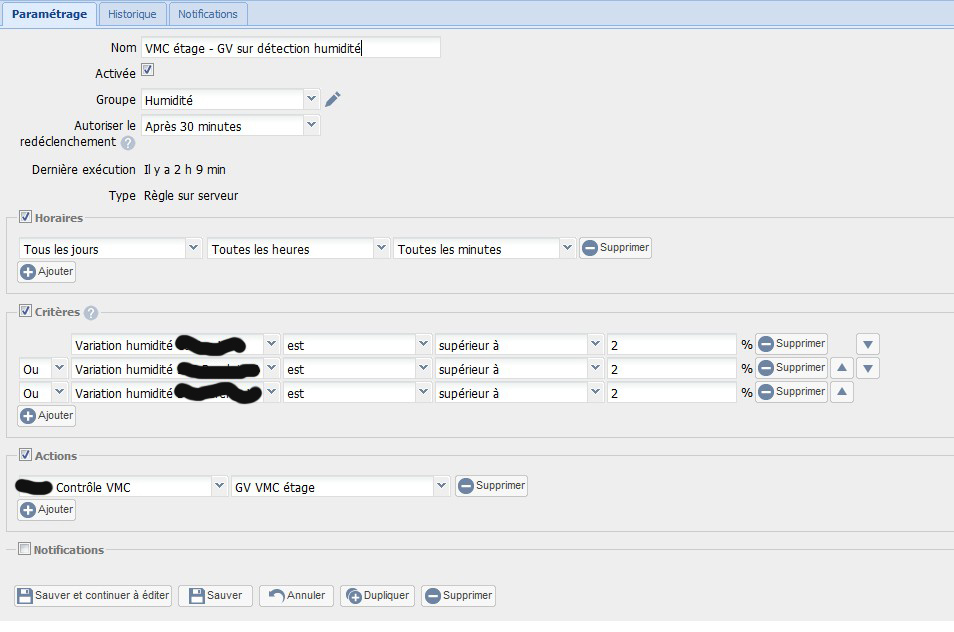Move first criterion down with arrow
This screenshot has width=954, height=632.
click(x=868, y=344)
